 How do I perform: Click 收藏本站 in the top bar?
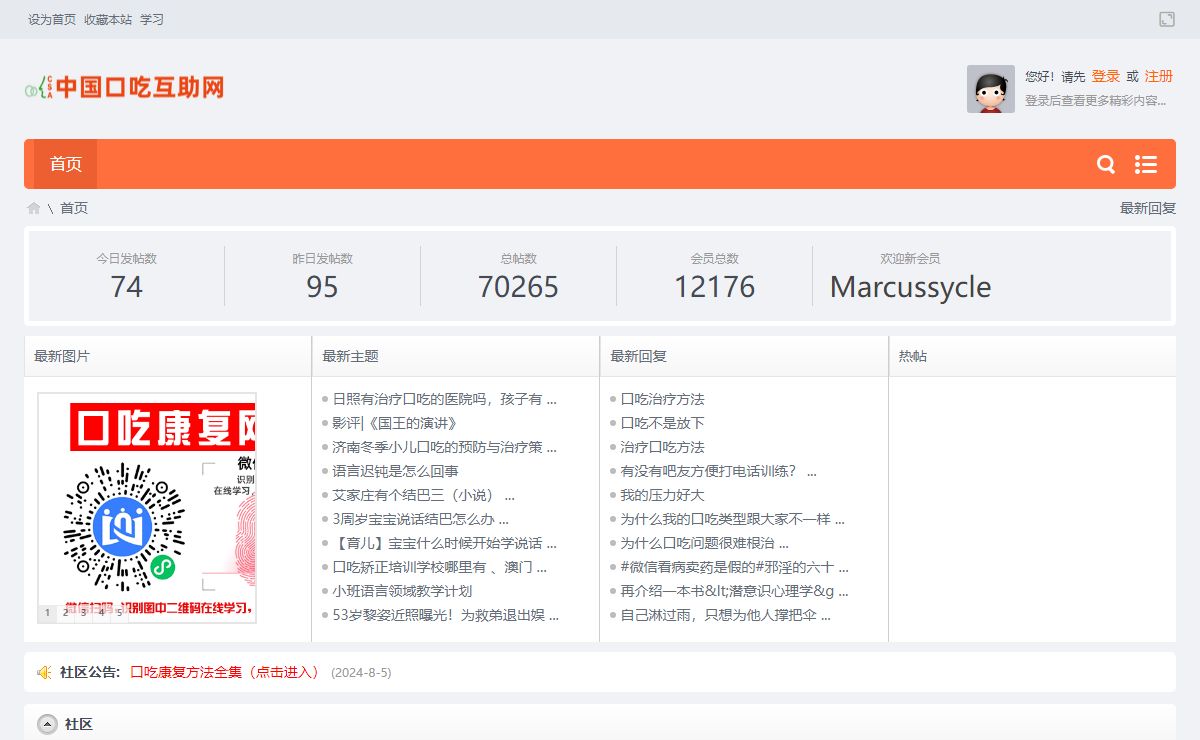[108, 19]
